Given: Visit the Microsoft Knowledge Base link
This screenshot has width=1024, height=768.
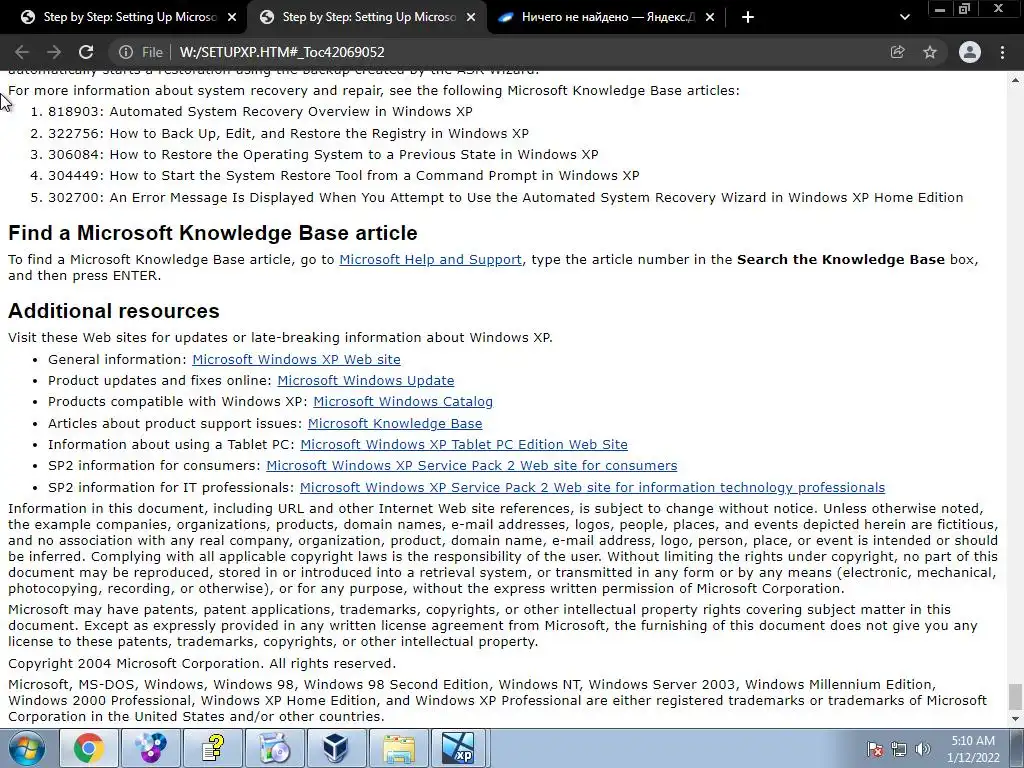Looking at the screenshot, I should (x=395, y=423).
